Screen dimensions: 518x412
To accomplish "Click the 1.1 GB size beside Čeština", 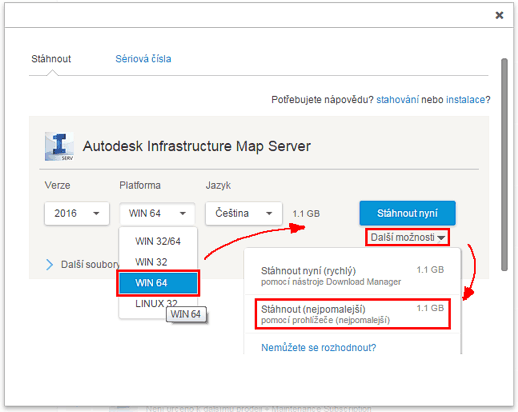I will click(306, 214).
